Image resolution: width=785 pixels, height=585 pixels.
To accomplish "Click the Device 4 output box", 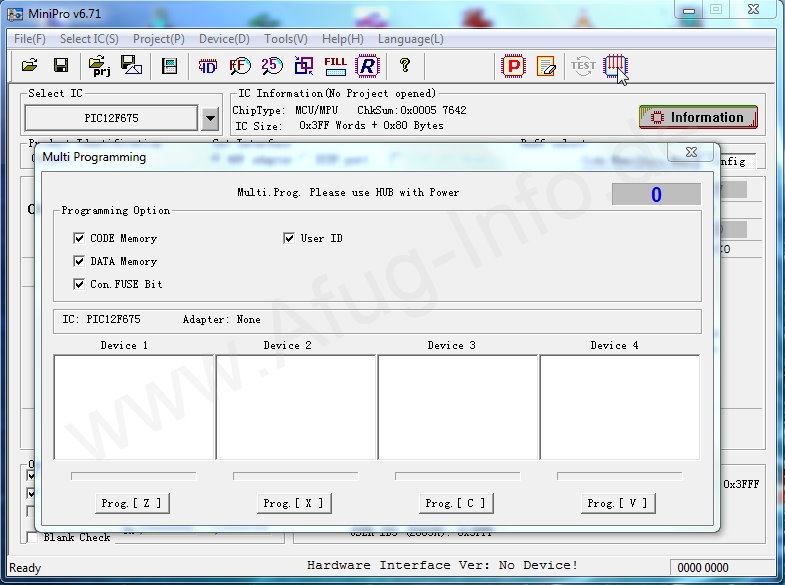I will 620,407.
